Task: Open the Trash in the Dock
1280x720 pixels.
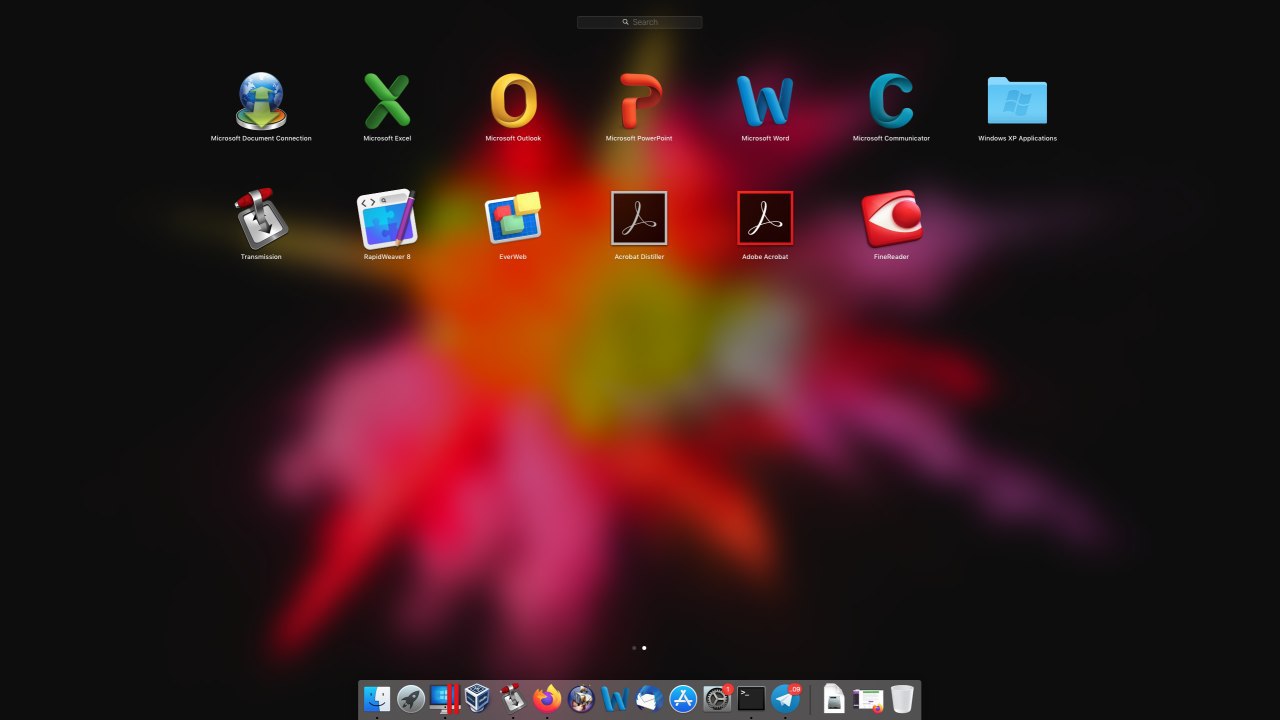Action: pyautogui.click(x=902, y=699)
